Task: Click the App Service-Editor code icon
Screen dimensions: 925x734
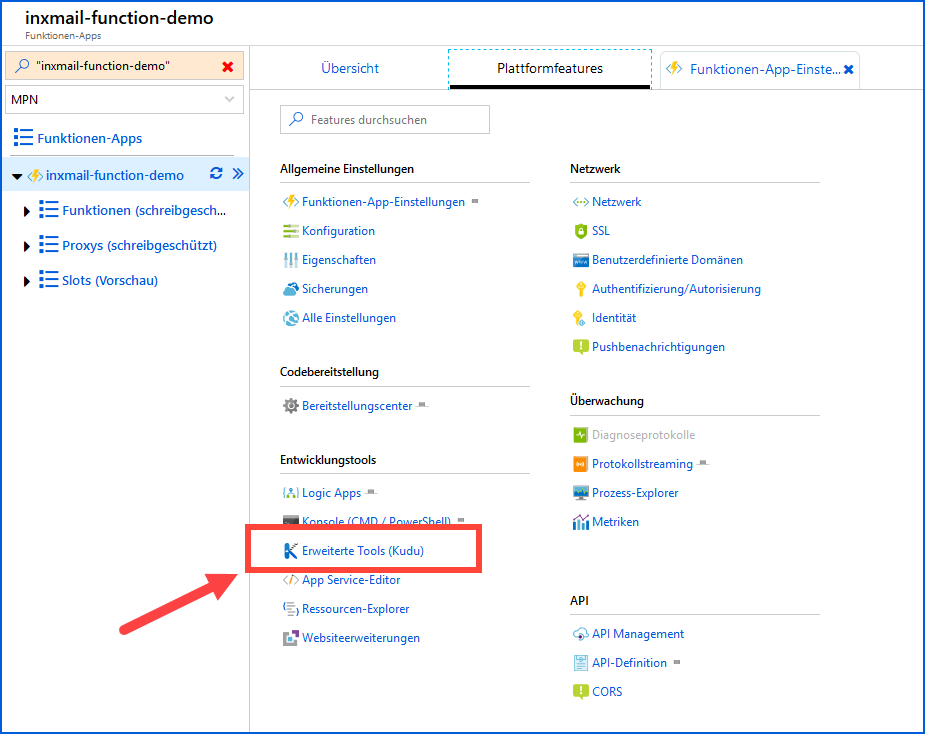Action: (290, 580)
